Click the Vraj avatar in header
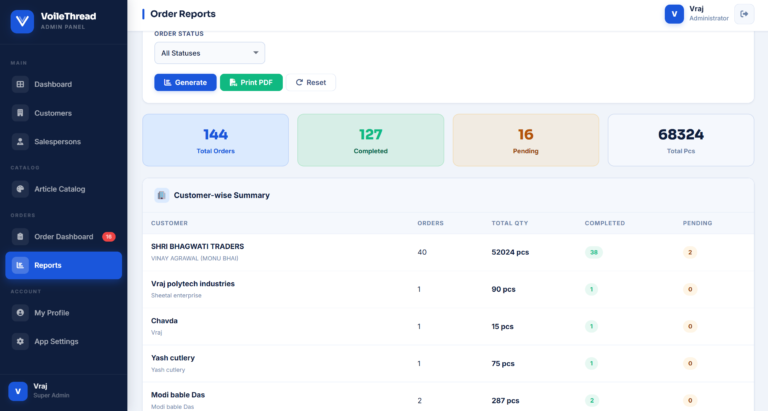Viewport: 768px width, 411px height. tap(675, 14)
